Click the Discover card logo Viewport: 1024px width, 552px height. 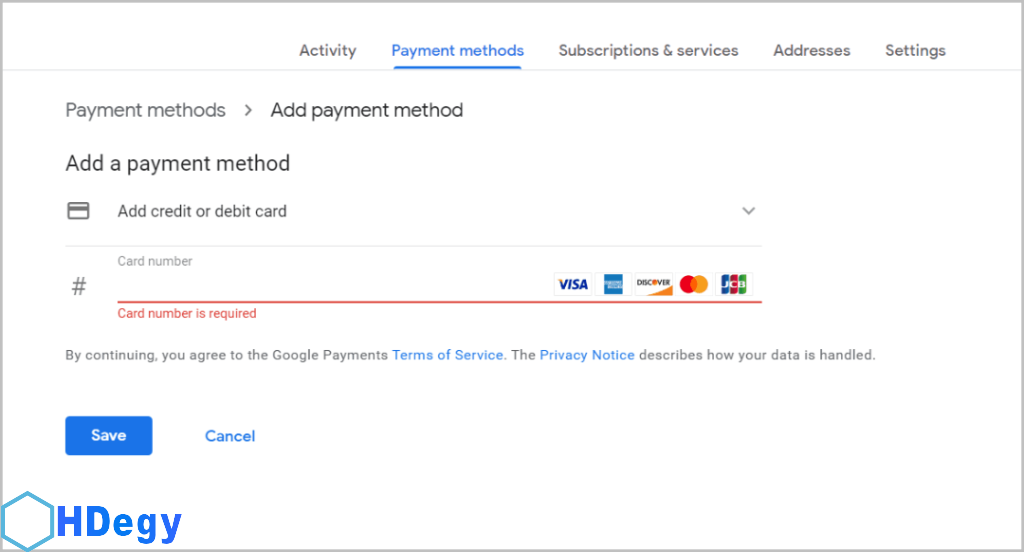pos(653,285)
